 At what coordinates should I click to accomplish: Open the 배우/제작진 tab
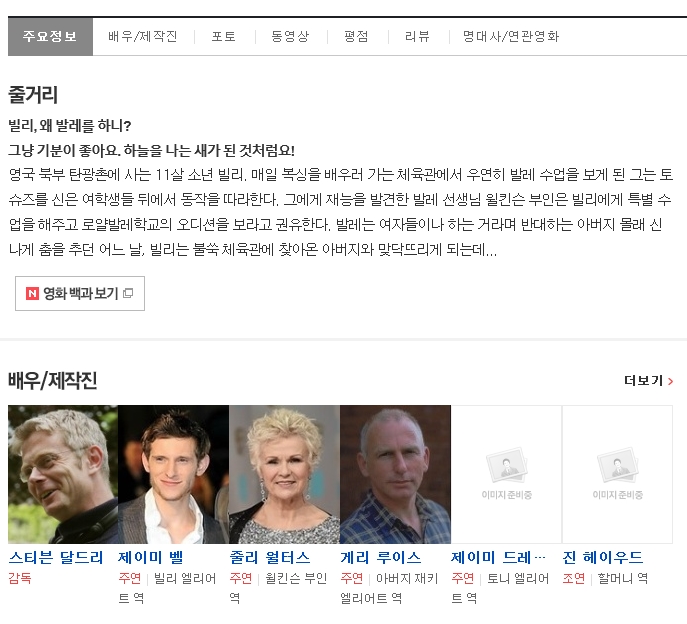(x=143, y=36)
